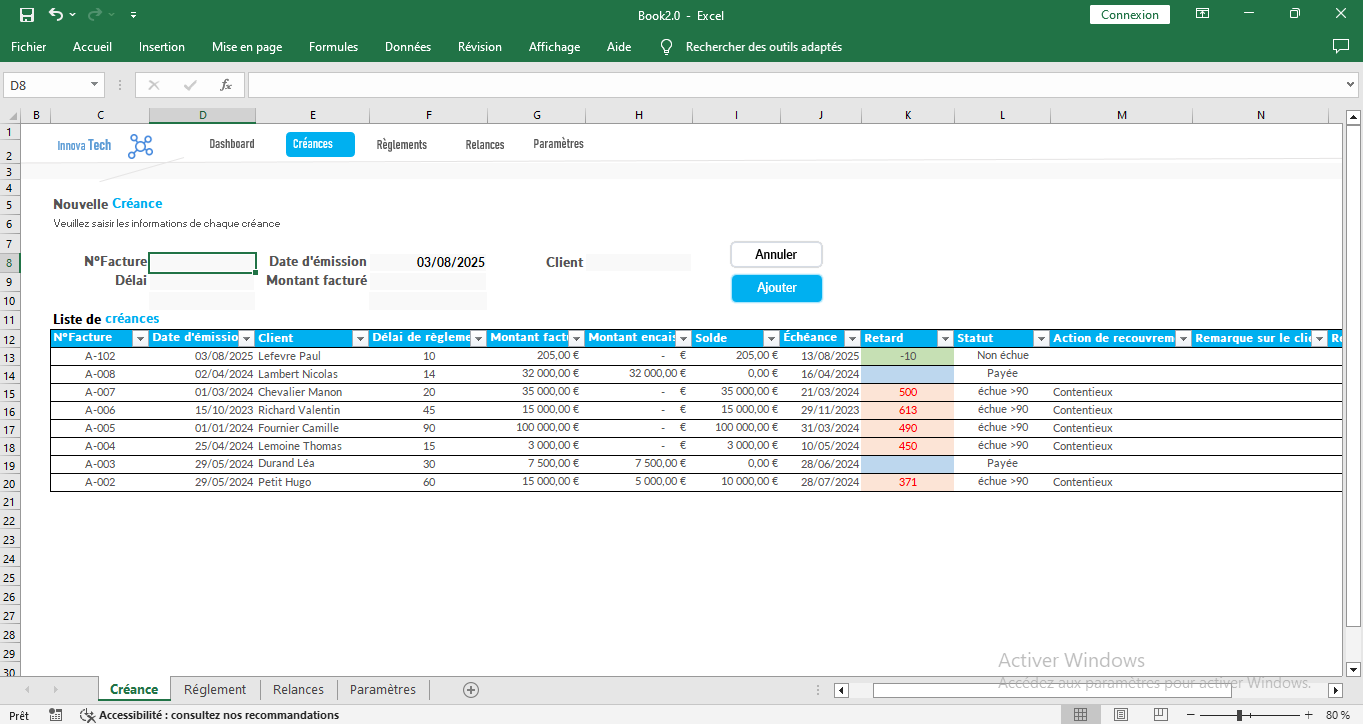Switch to Page Layout view icon

1121,715
